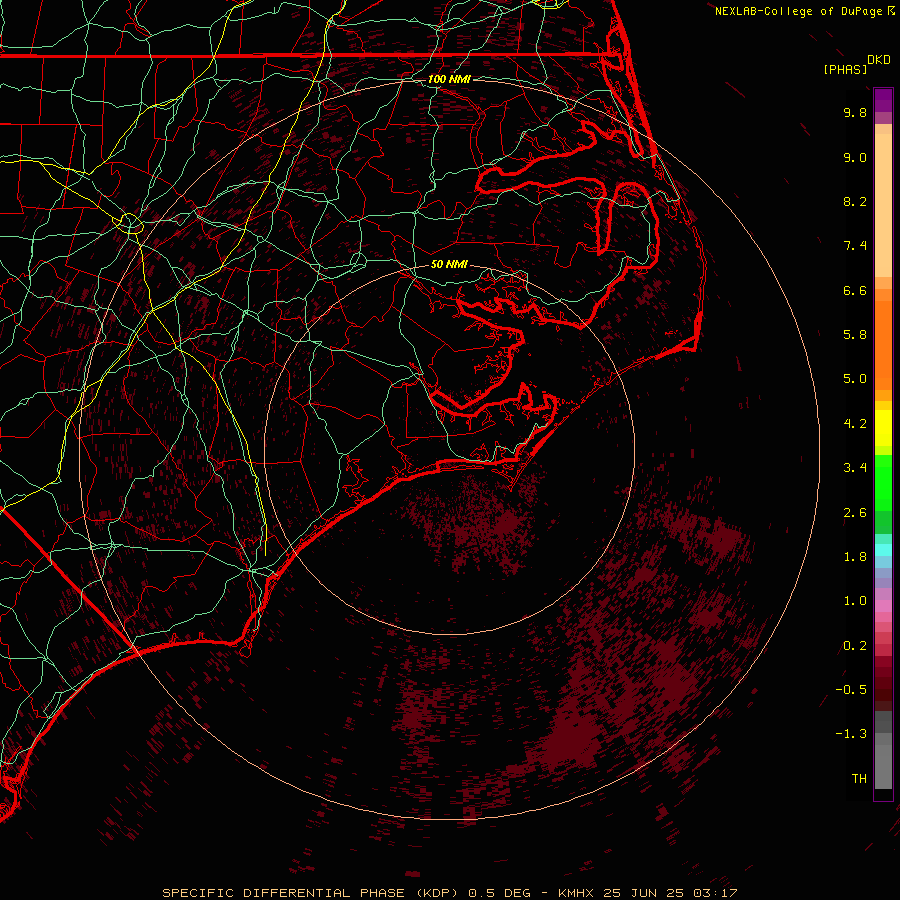Click the 3.4 legend value
This screenshot has width=900, height=900.
pyautogui.click(x=855, y=468)
